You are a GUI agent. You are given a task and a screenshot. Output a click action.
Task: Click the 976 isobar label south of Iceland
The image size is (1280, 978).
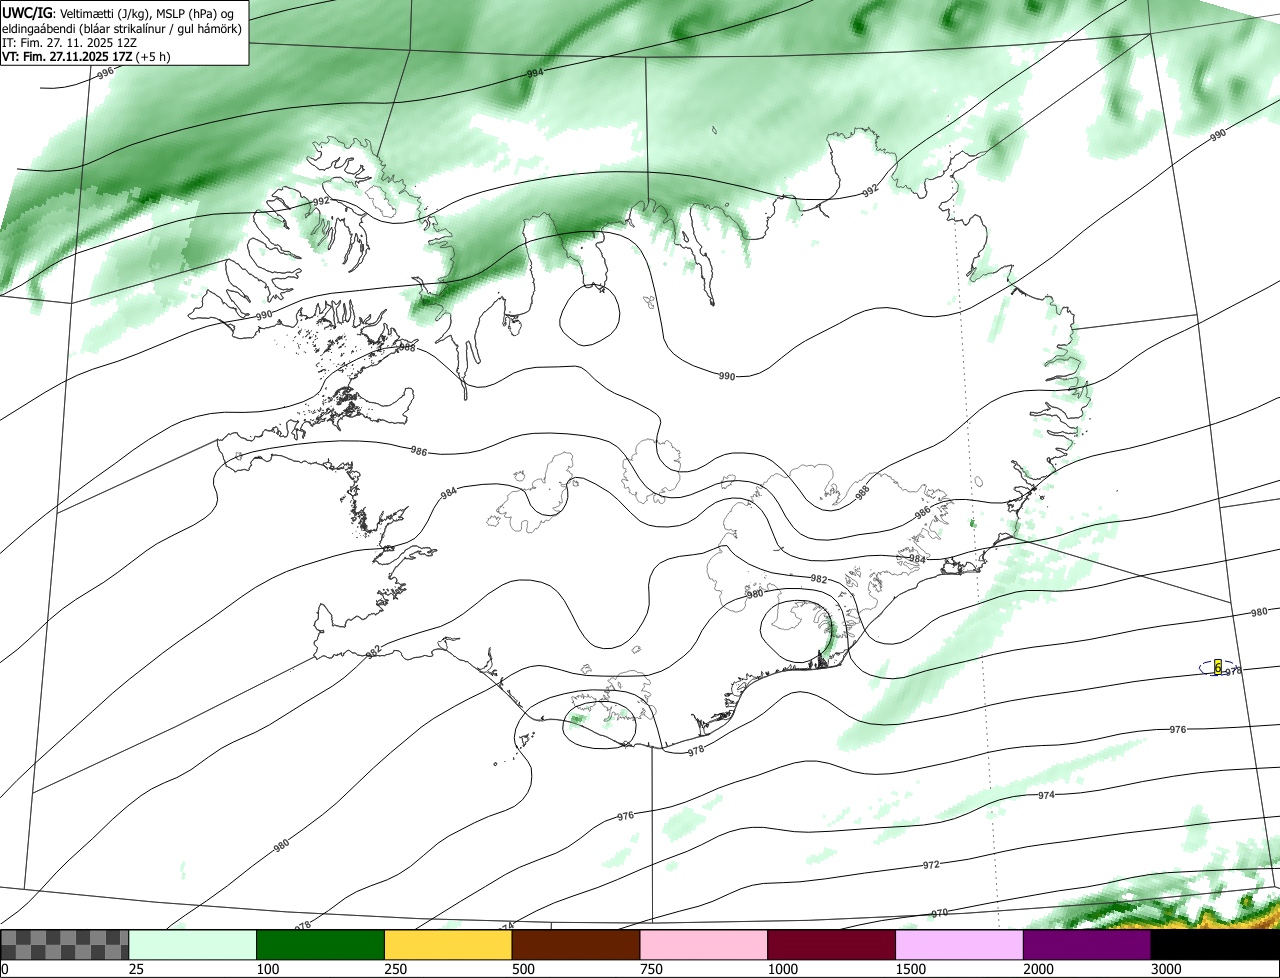(626, 816)
